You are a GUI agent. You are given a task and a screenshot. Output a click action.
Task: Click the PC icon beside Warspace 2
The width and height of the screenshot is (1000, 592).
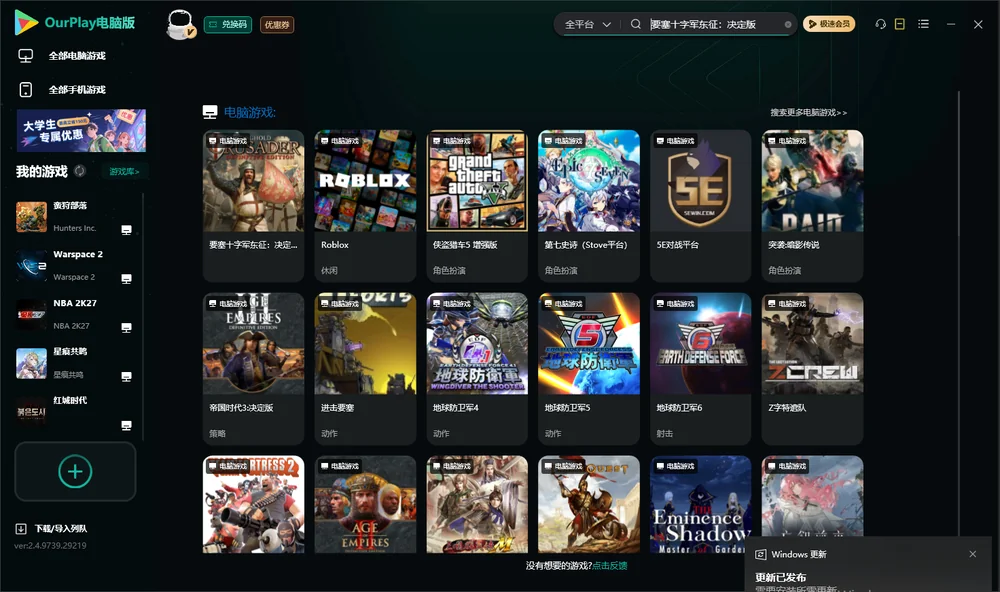tap(126, 279)
